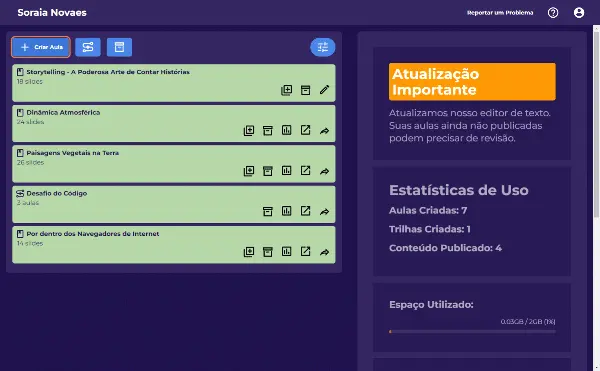Open Paisagens Vegetais na Terra externally

click(x=305, y=171)
